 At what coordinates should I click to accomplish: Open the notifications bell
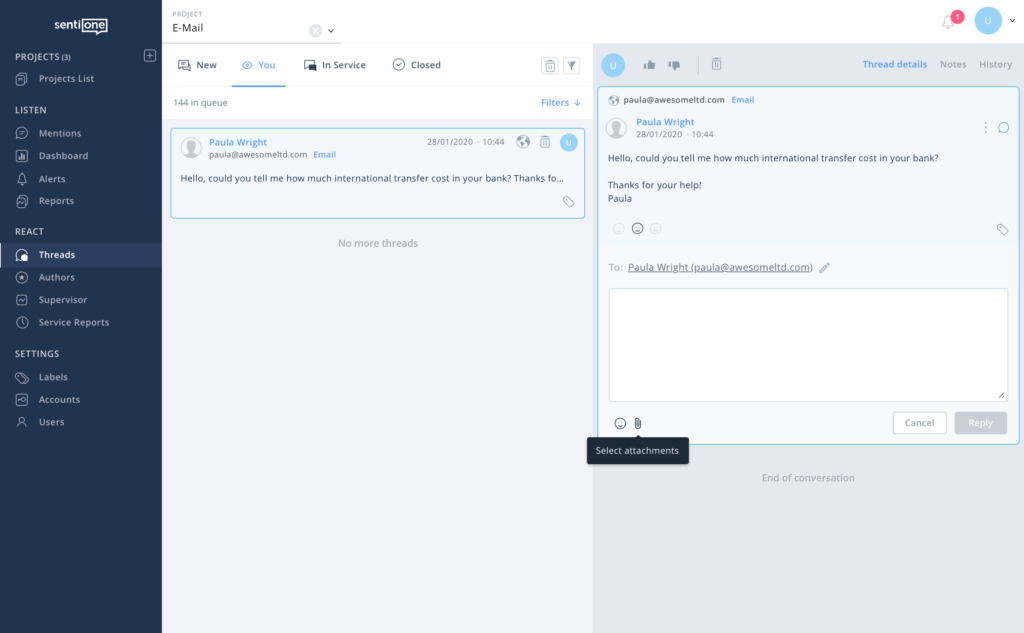946,20
